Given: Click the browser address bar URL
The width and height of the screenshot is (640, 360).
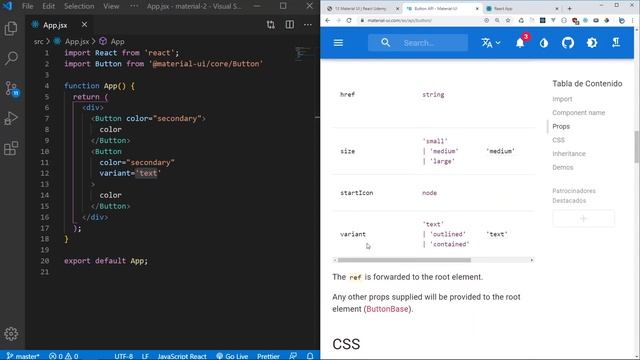Looking at the screenshot, I should 399,20.
